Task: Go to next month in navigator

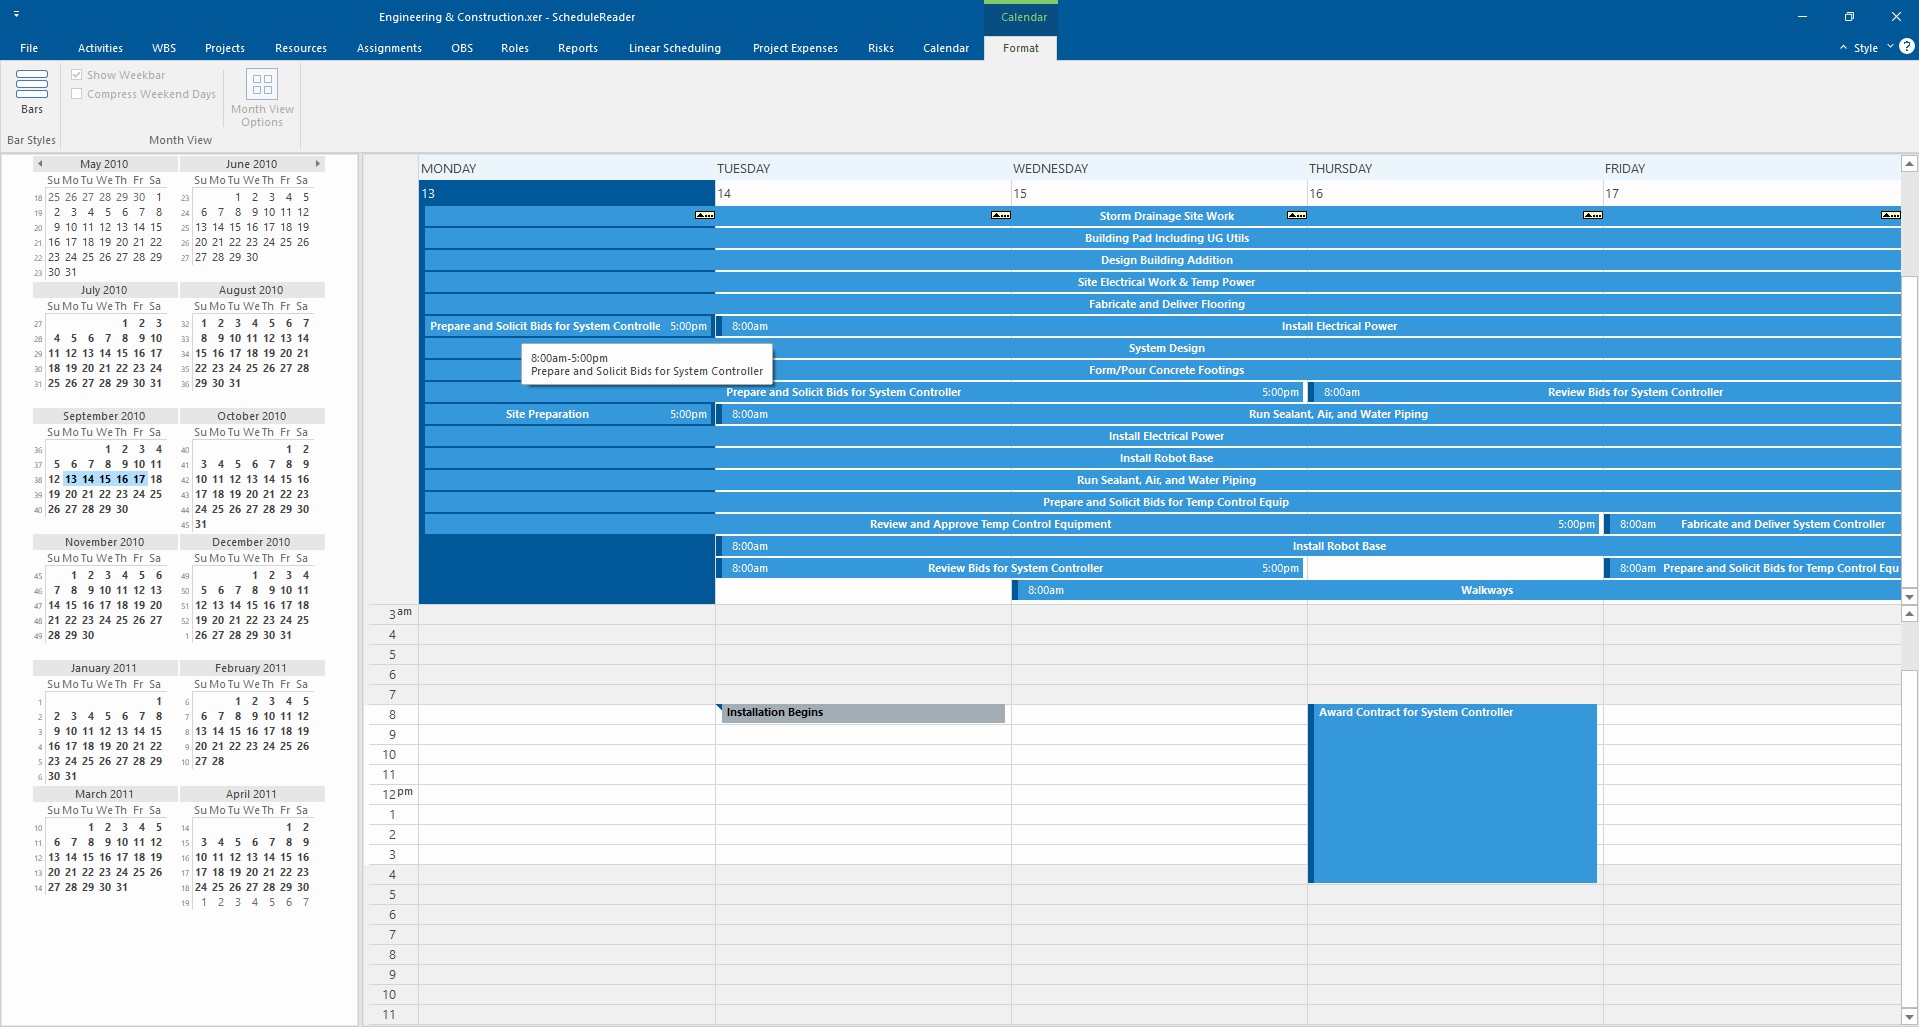Action: click(x=318, y=164)
